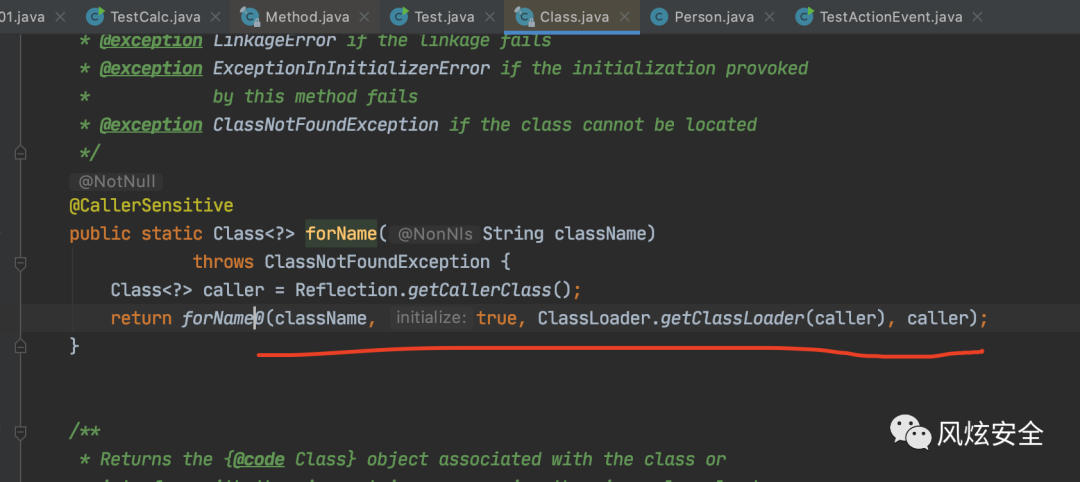Close the Person.java tab
Screen dimensions: 1080x482
[769, 17]
